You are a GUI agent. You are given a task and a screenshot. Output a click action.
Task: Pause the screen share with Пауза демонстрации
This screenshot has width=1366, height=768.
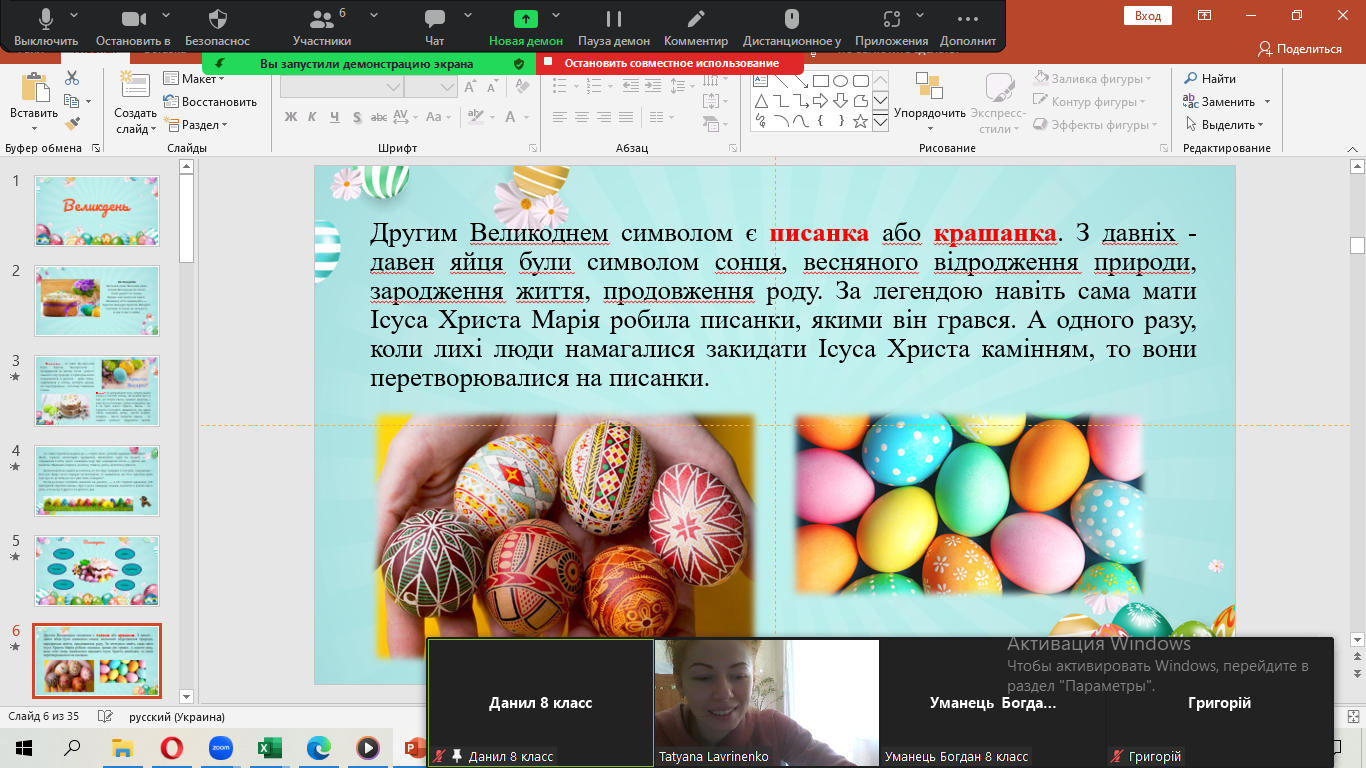point(614,19)
